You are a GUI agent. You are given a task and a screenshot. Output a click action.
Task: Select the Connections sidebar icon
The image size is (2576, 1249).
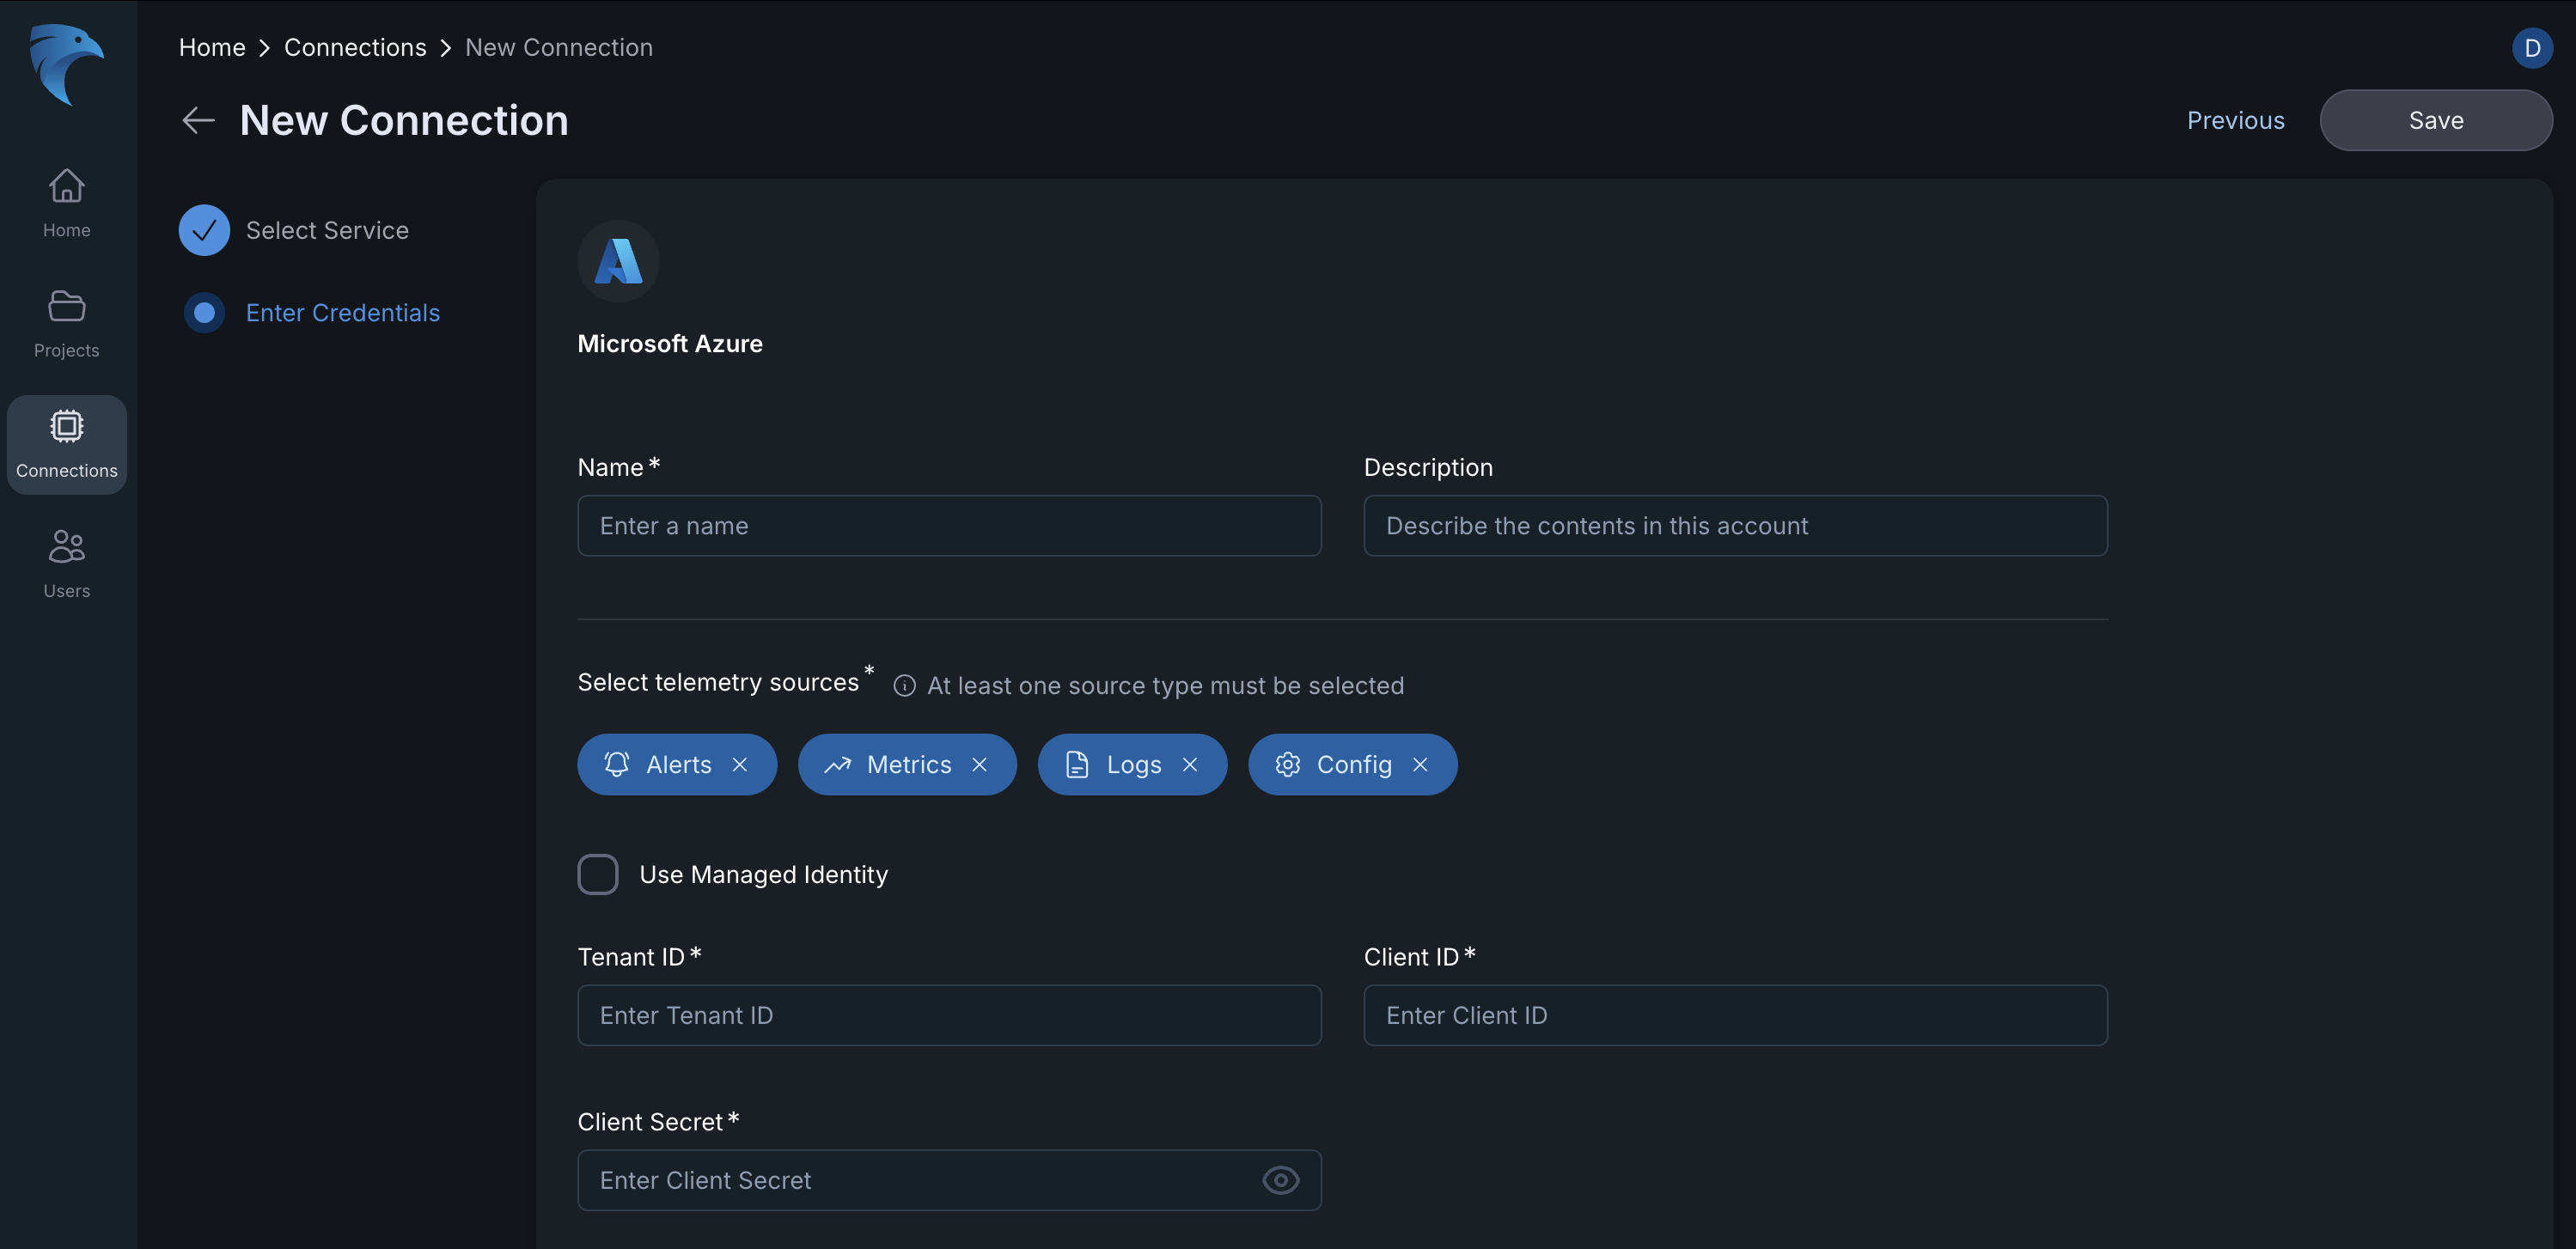click(x=66, y=426)
